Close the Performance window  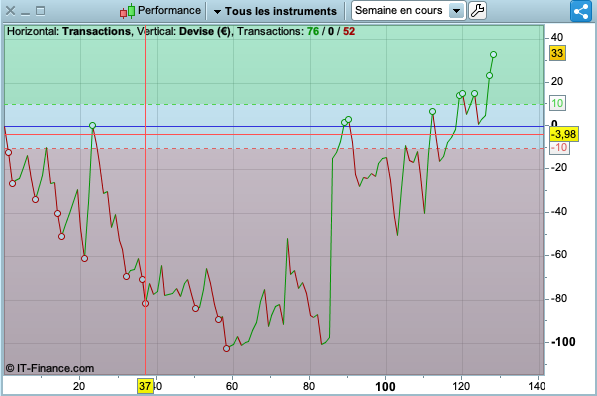(11, 11)
